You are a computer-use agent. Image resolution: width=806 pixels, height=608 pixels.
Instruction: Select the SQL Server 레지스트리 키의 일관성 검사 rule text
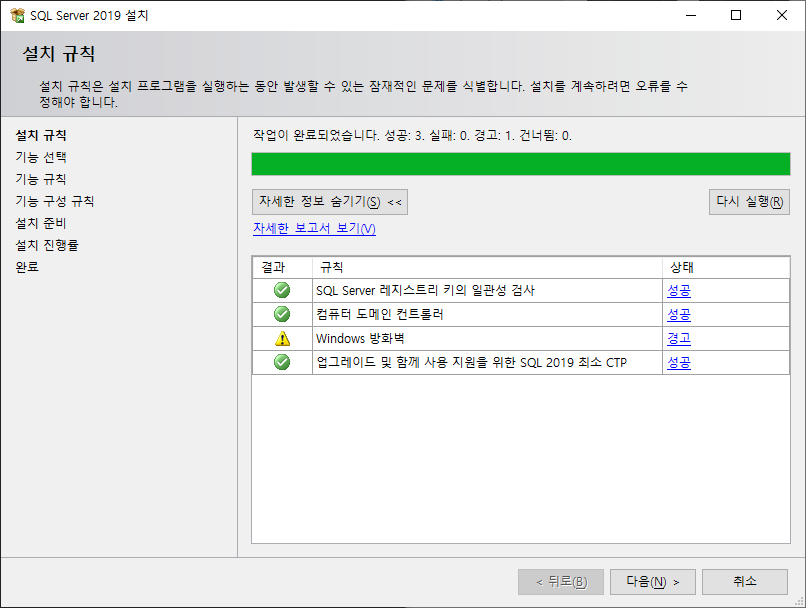425,290
